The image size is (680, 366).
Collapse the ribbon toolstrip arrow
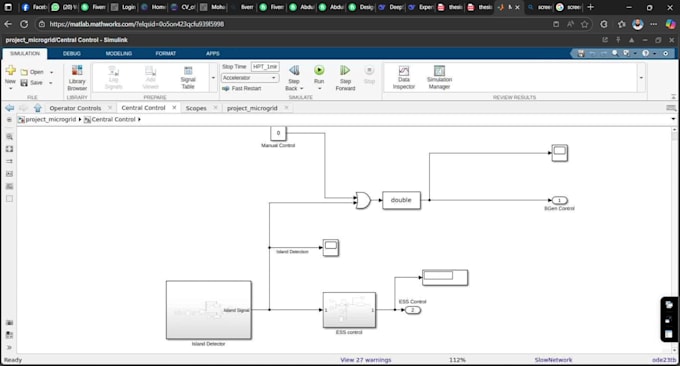point(673,97)
